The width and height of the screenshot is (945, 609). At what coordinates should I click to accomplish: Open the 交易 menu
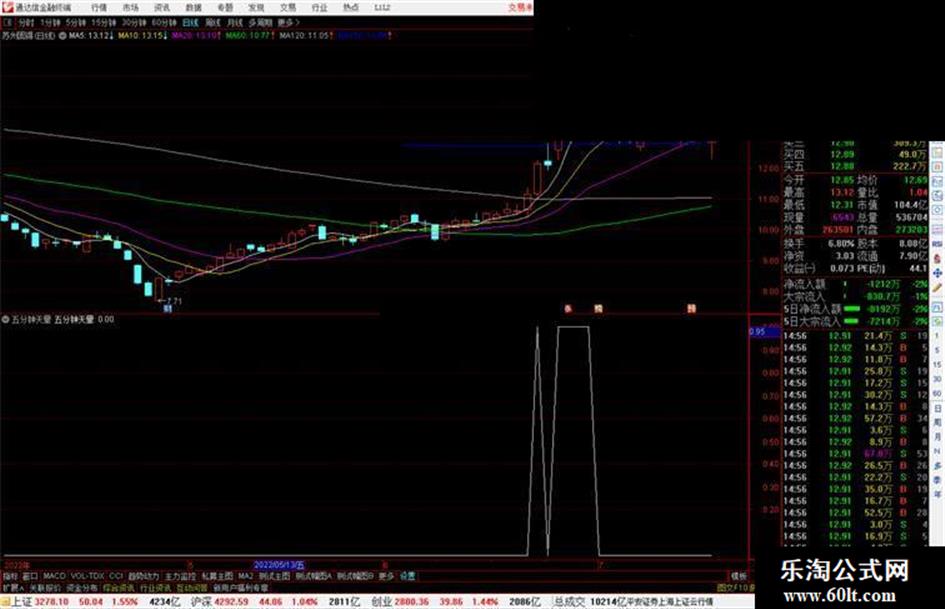point(288,8)
